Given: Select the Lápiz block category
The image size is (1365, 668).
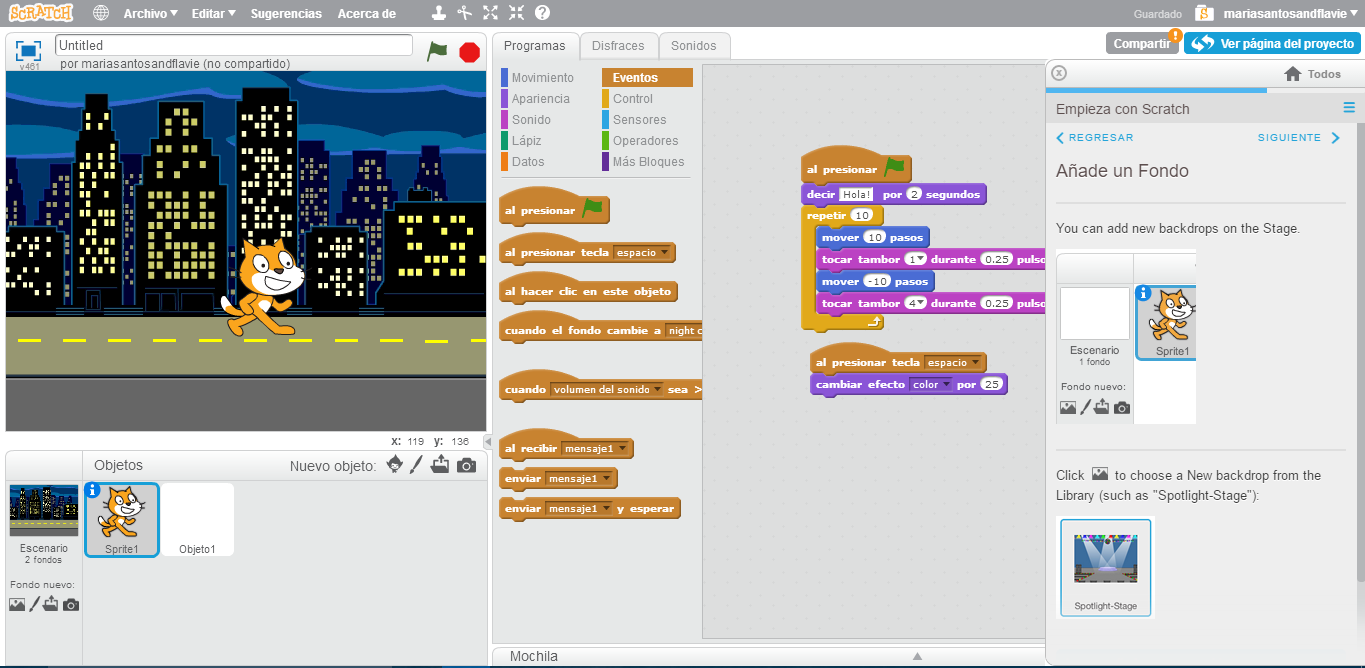Looking at the screenshot, I should 526,141.
